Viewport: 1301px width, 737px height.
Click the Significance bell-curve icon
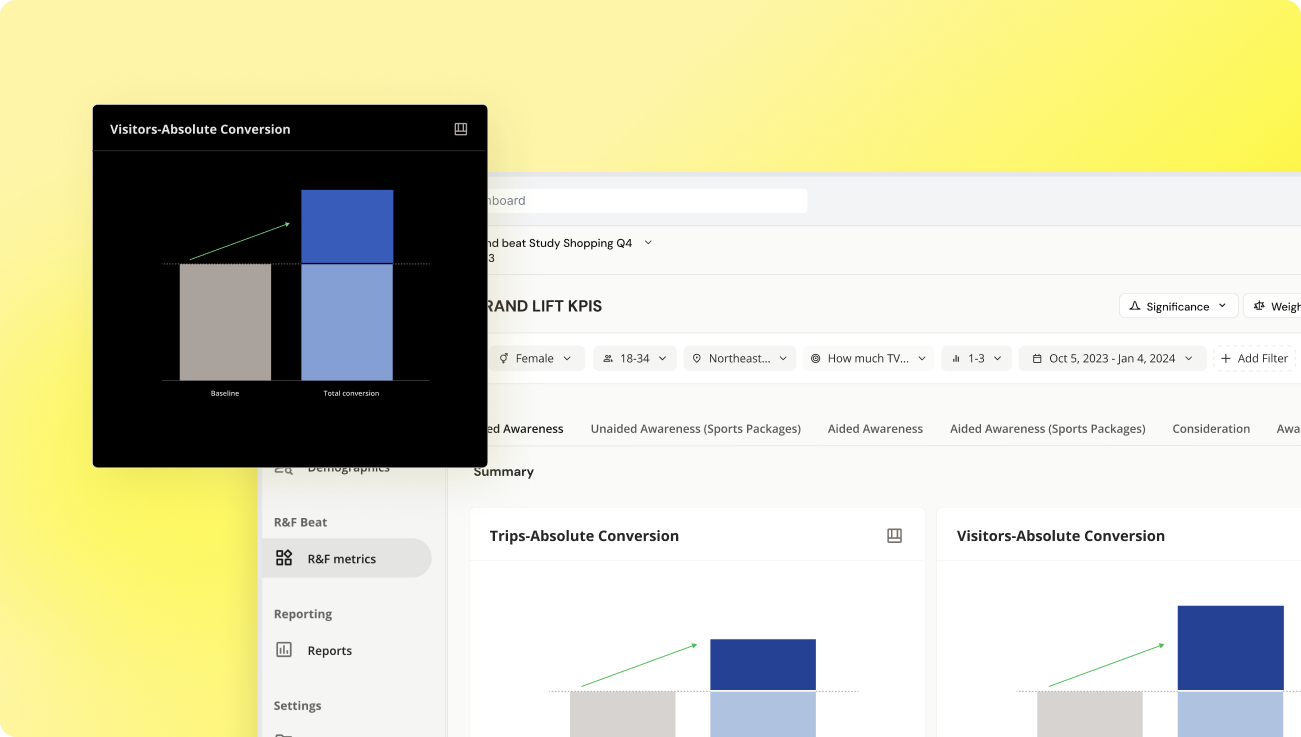[x=1135, y=306]
